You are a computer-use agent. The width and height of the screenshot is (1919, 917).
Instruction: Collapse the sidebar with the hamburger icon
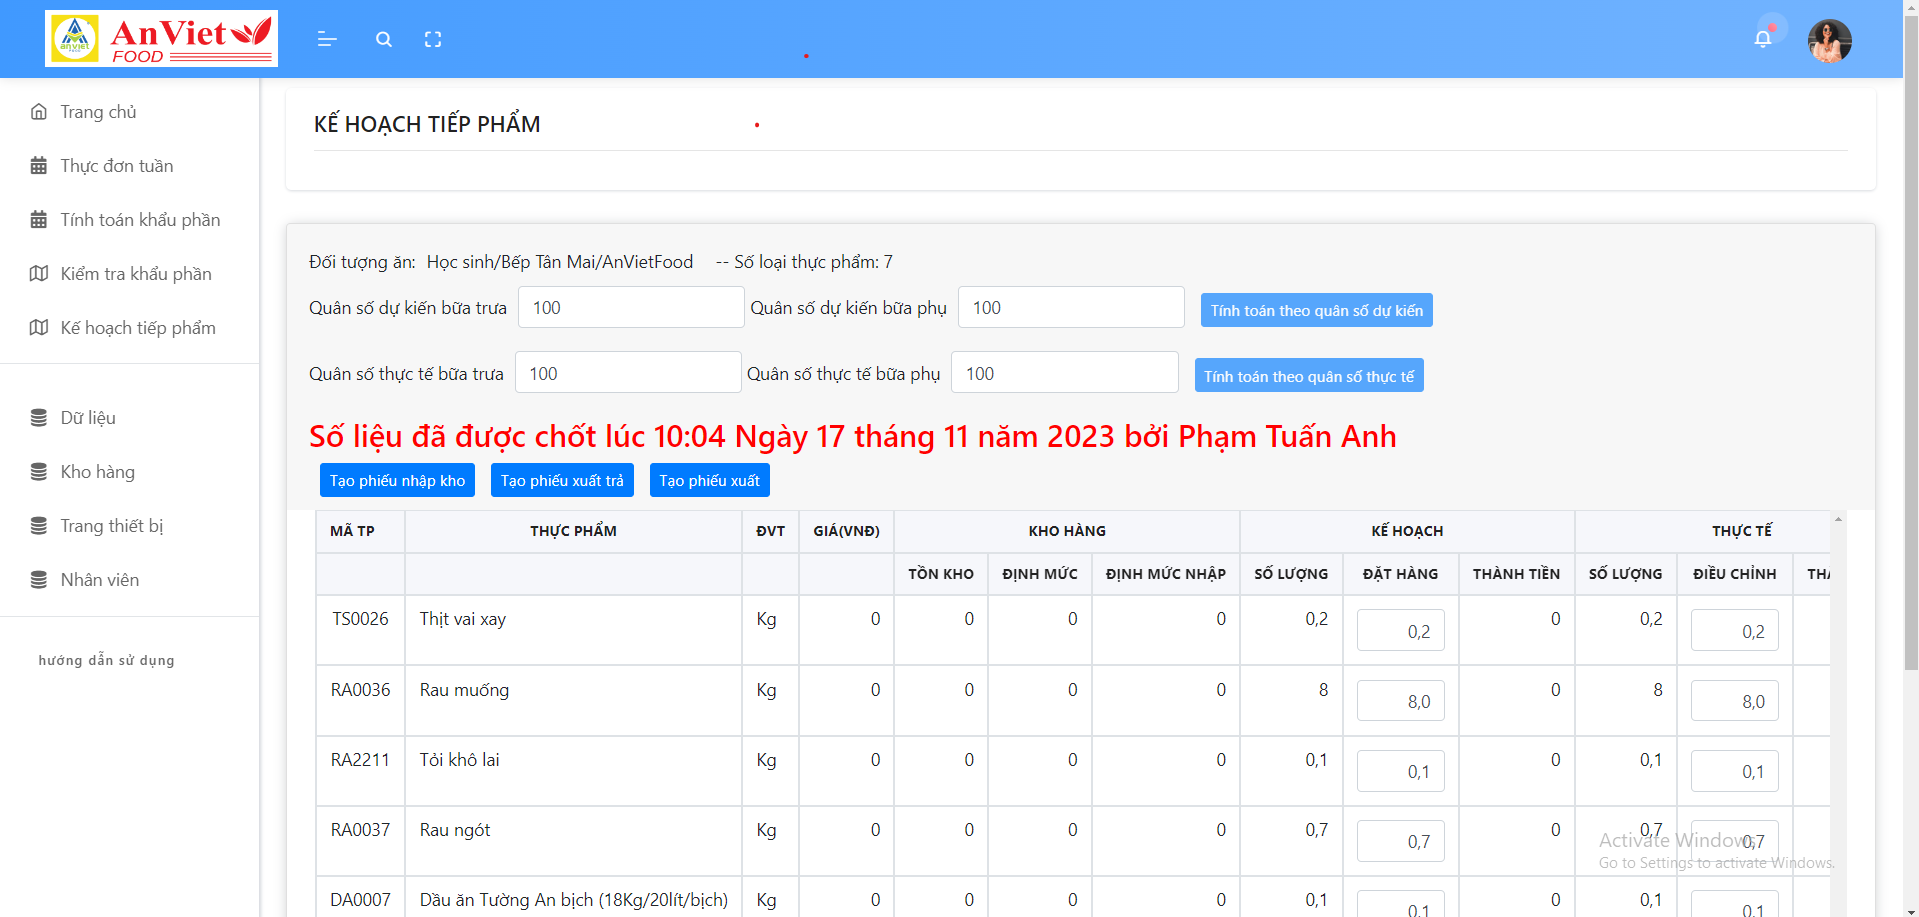pyautogui.click(x=326, y=39)
